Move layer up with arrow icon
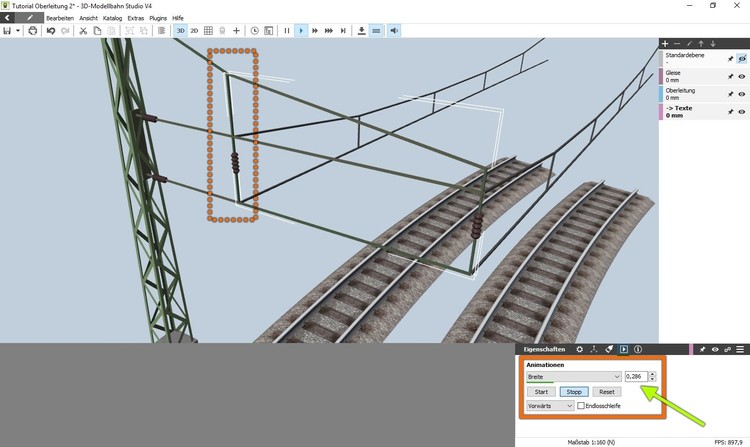The image size is (750, 447). tap(701, 44)
